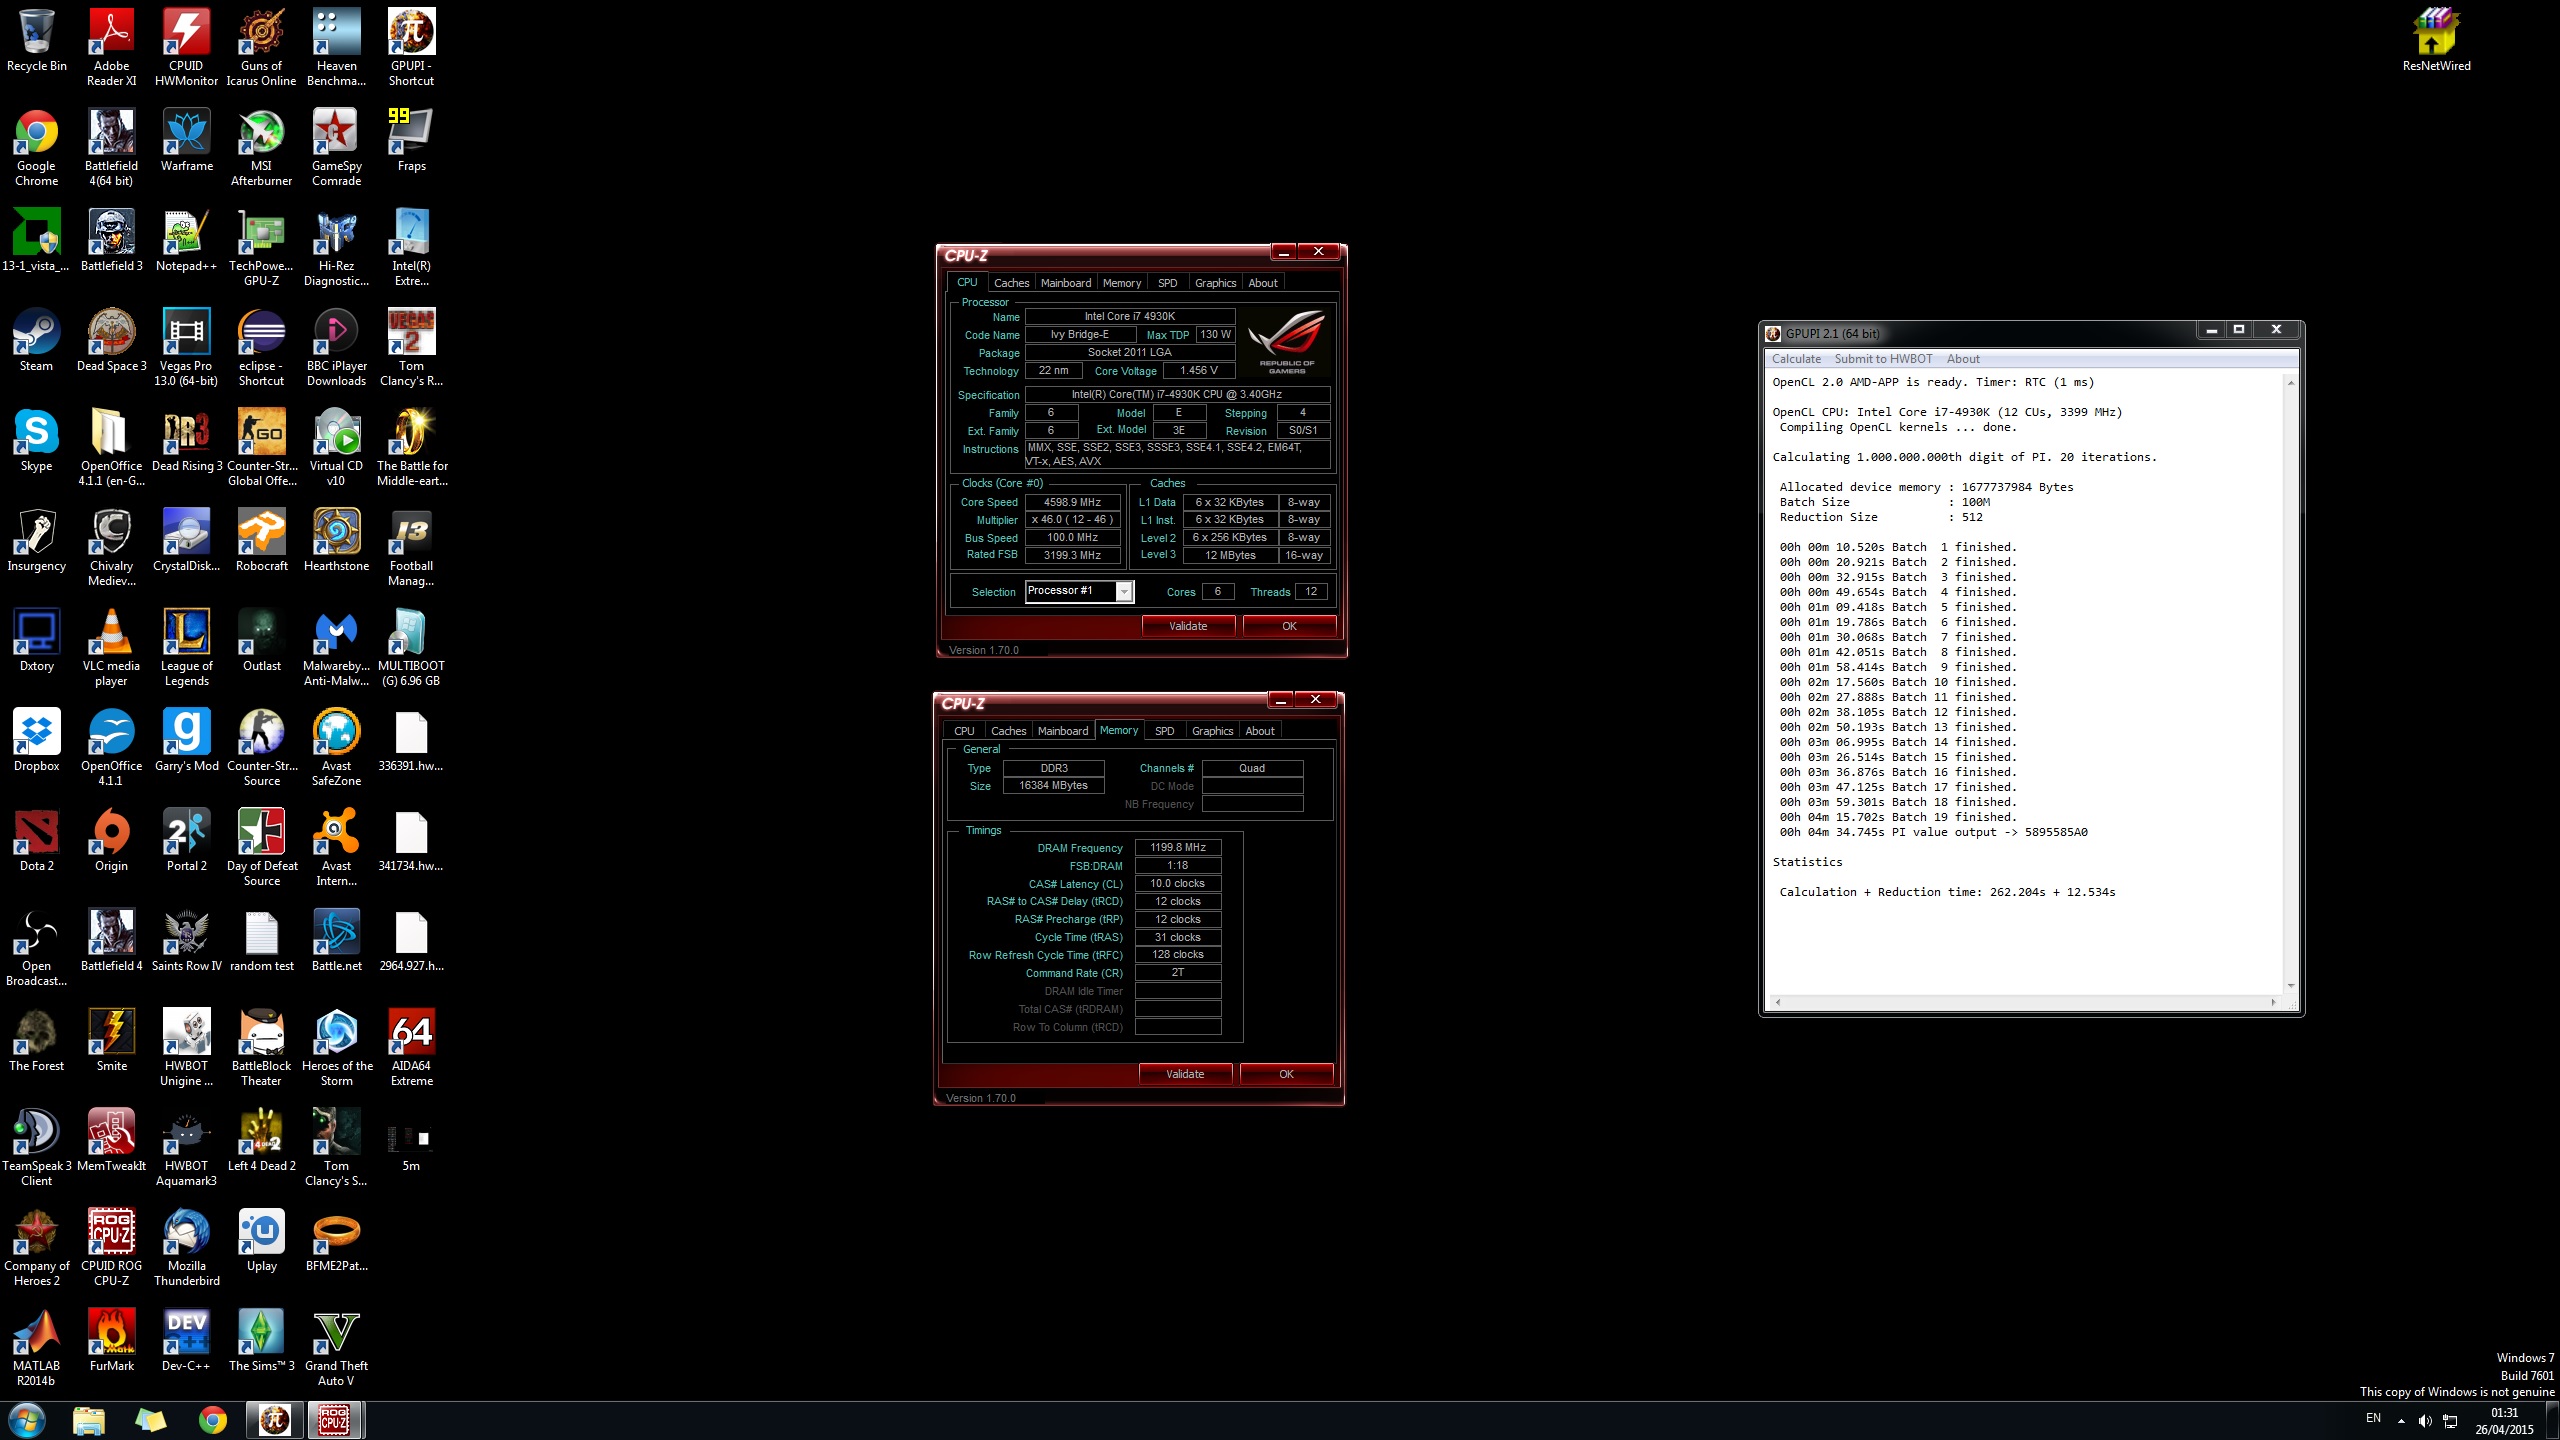Open the Skype desktop icon

point(36,440)
